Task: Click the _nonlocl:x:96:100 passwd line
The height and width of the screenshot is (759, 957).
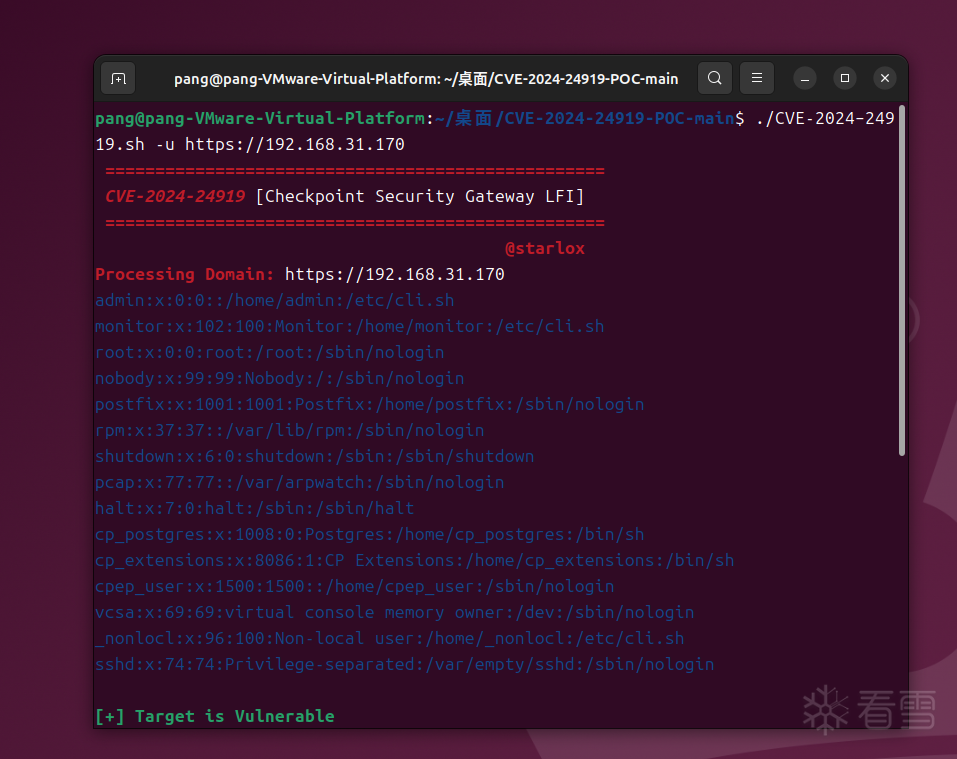Action: click(x=390, y=638)
